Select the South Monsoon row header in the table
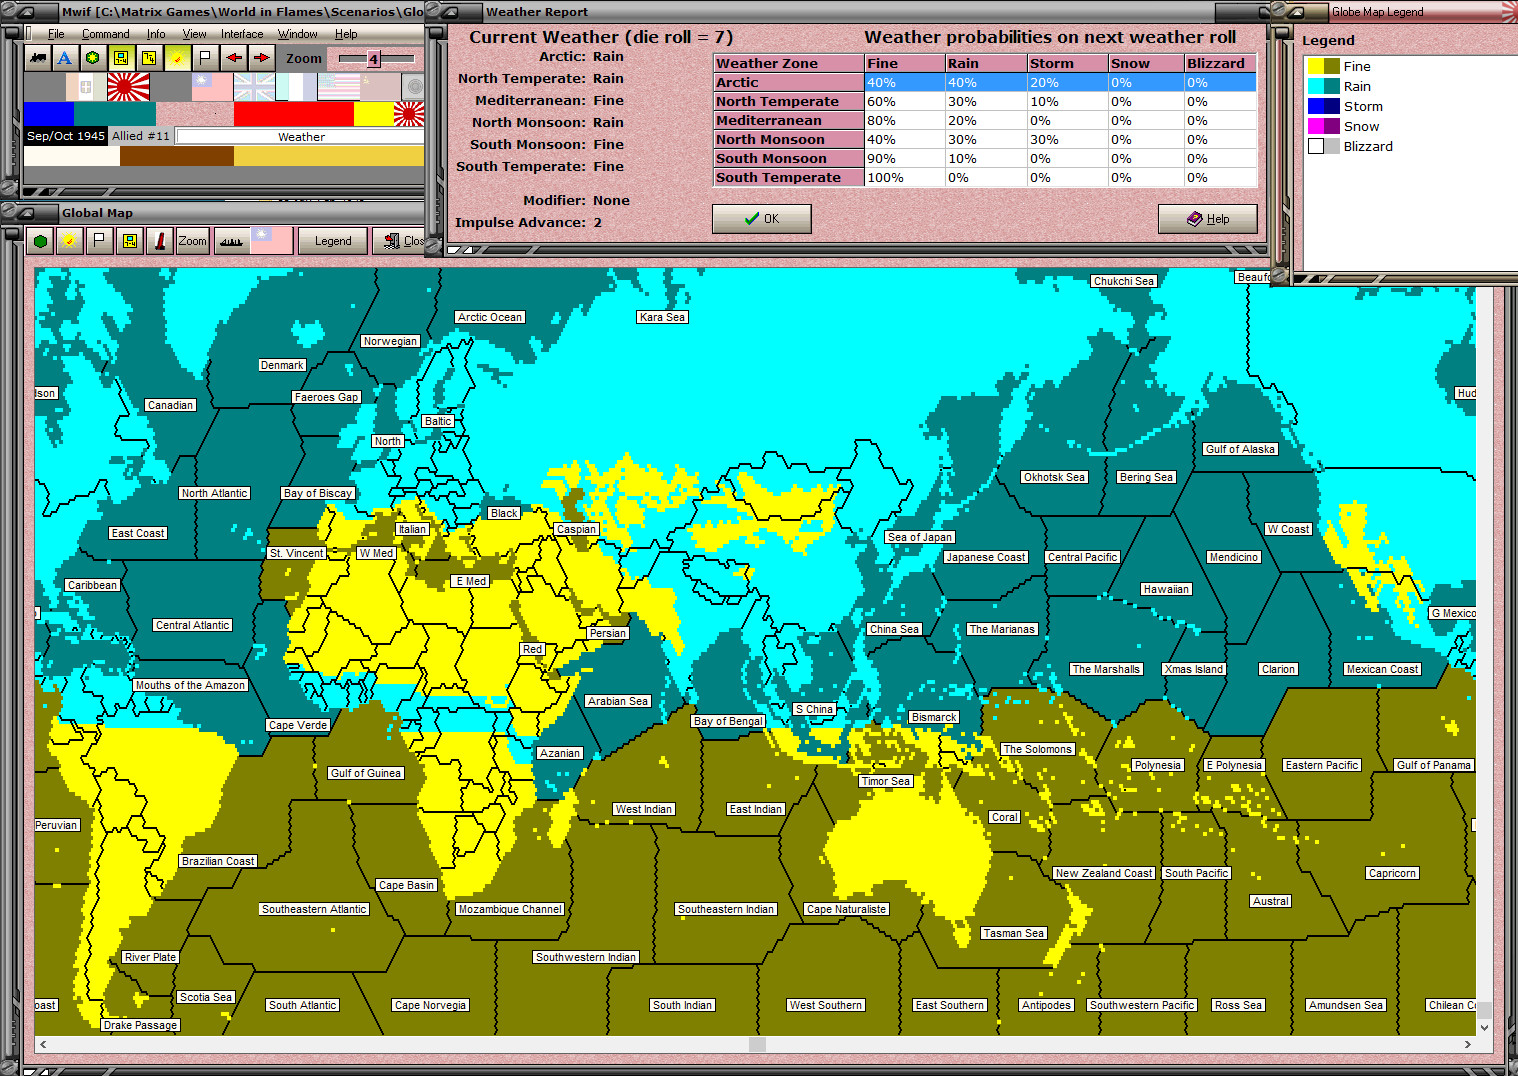This screenshot has width=1518, height=1076. click(x=789, y=159)
